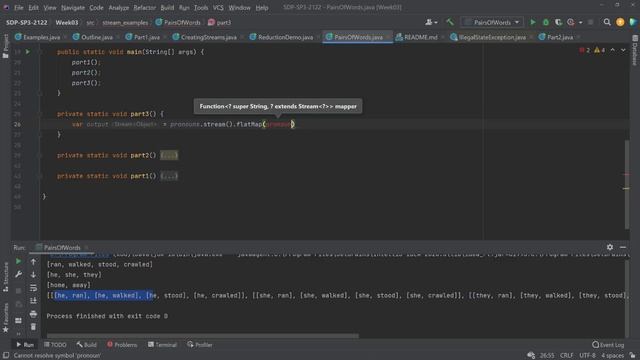Screen dimensions: 640x360
Task: Click the errors and warnings indicator
Action: point(592,50)
